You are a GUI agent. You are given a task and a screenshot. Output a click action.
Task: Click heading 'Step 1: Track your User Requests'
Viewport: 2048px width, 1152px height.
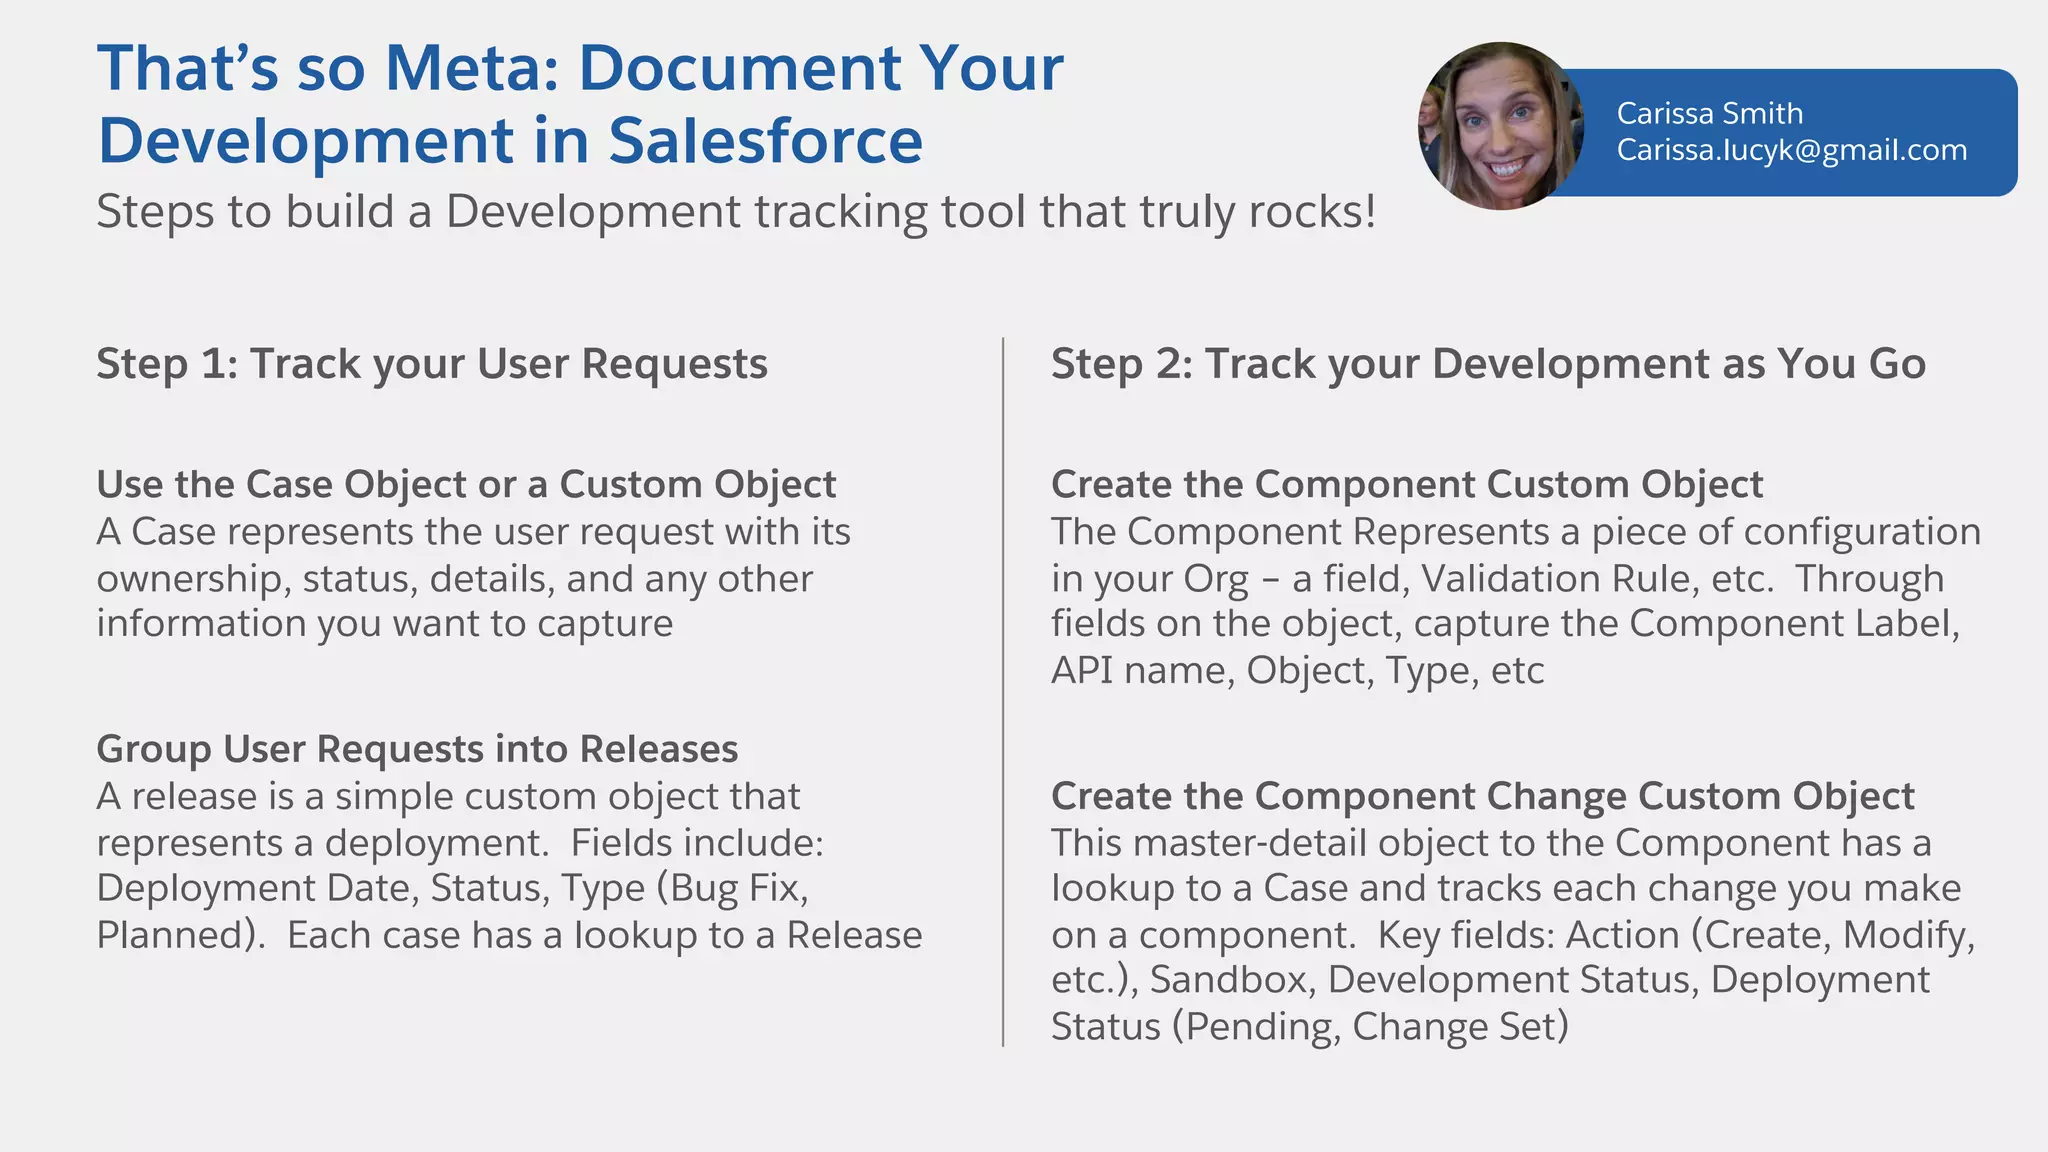[x=432, y=364]
